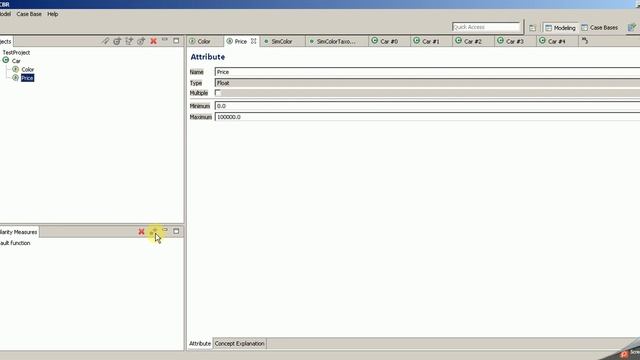
Task: Click the red delete X in Similarity Measures panel
Action: [141, 231]
